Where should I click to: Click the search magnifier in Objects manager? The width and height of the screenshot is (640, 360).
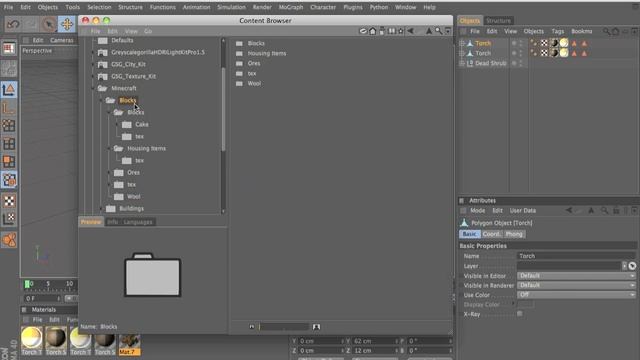(607, 31)
